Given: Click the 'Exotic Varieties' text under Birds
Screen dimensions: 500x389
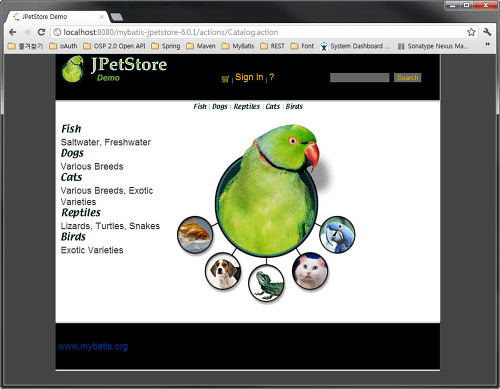Looking at the screenshot, I should pyautogui.click(x=92, y=250).
